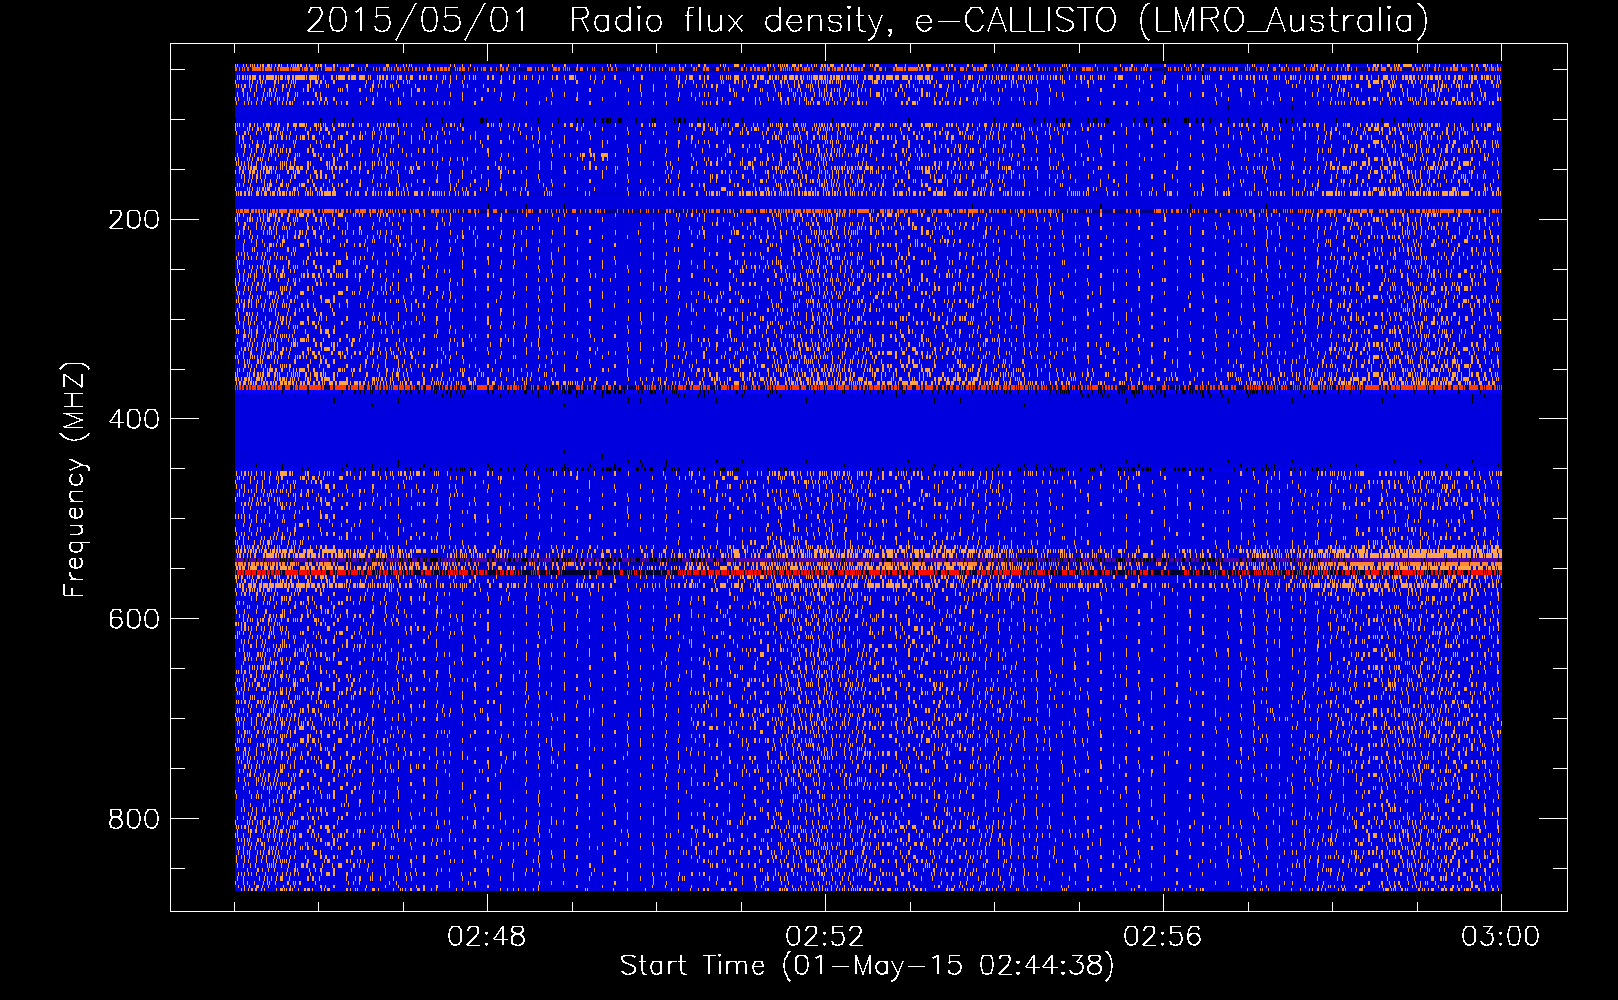
Task: Click the 'Frequency (MHZ)' axis label
Action: (x=75, y=480)
